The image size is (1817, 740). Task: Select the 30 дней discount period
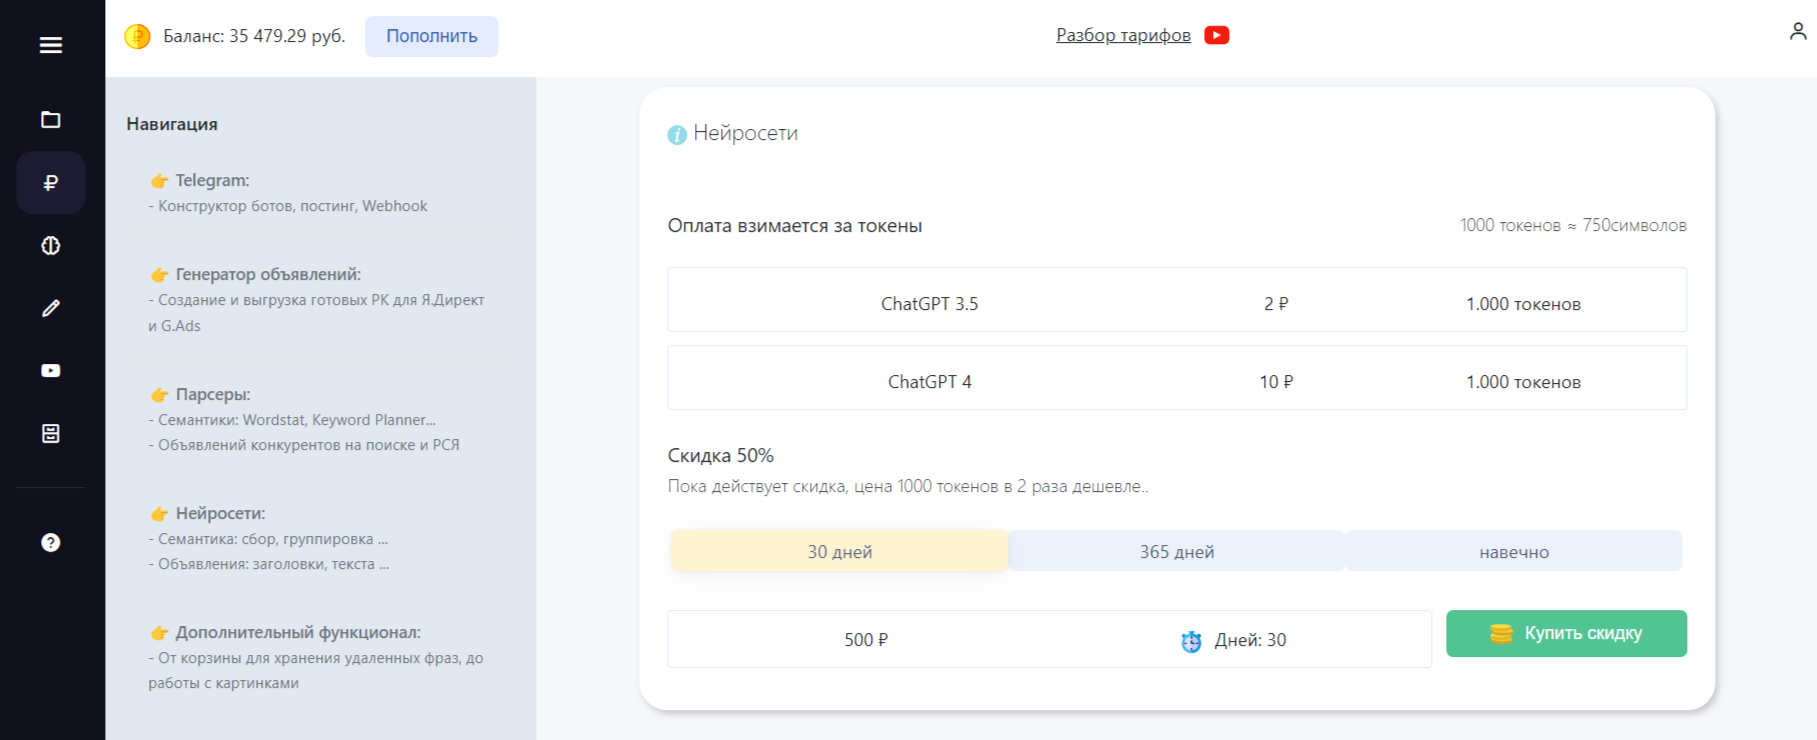(839, 551)
